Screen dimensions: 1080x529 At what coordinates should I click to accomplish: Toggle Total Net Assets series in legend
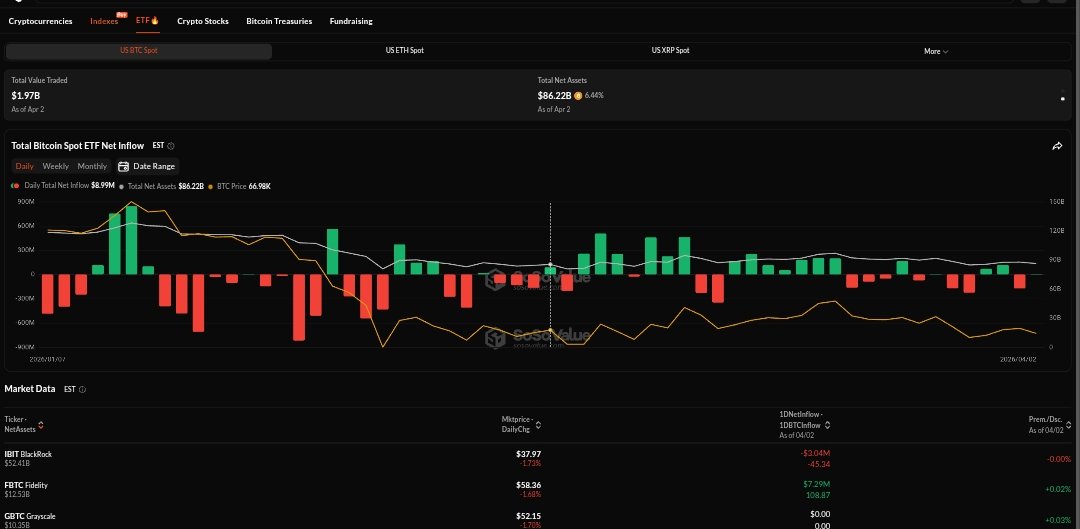(165, 186)
